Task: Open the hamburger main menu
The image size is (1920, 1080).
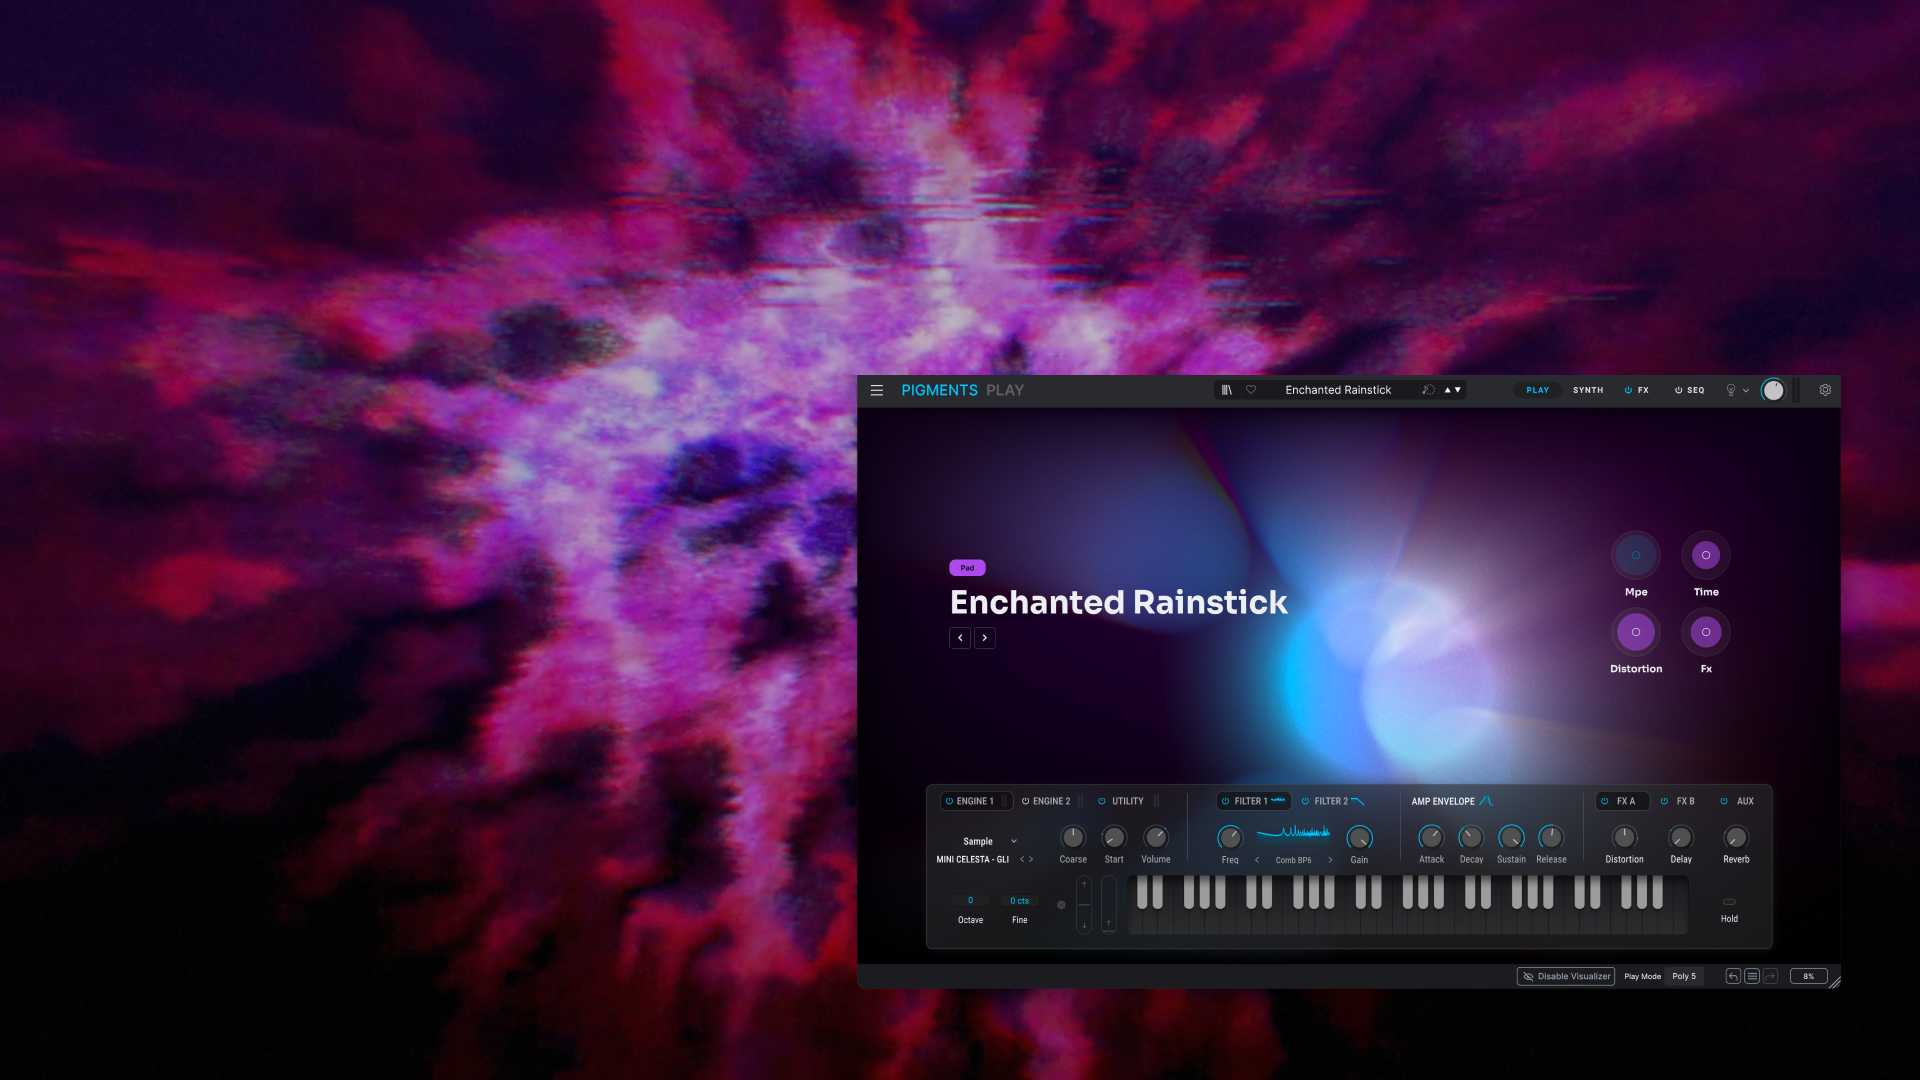Action: coord(876,390)
